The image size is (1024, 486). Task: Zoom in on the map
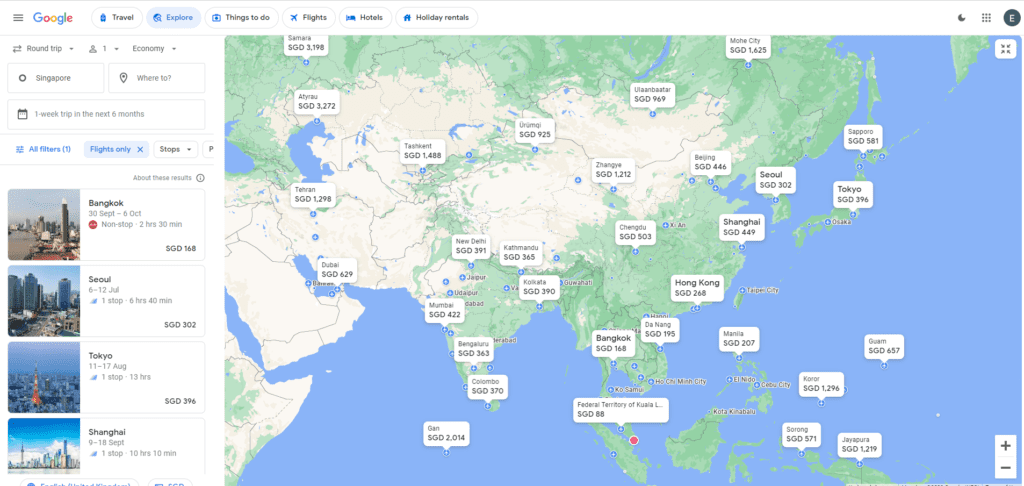pos(1005,446)
